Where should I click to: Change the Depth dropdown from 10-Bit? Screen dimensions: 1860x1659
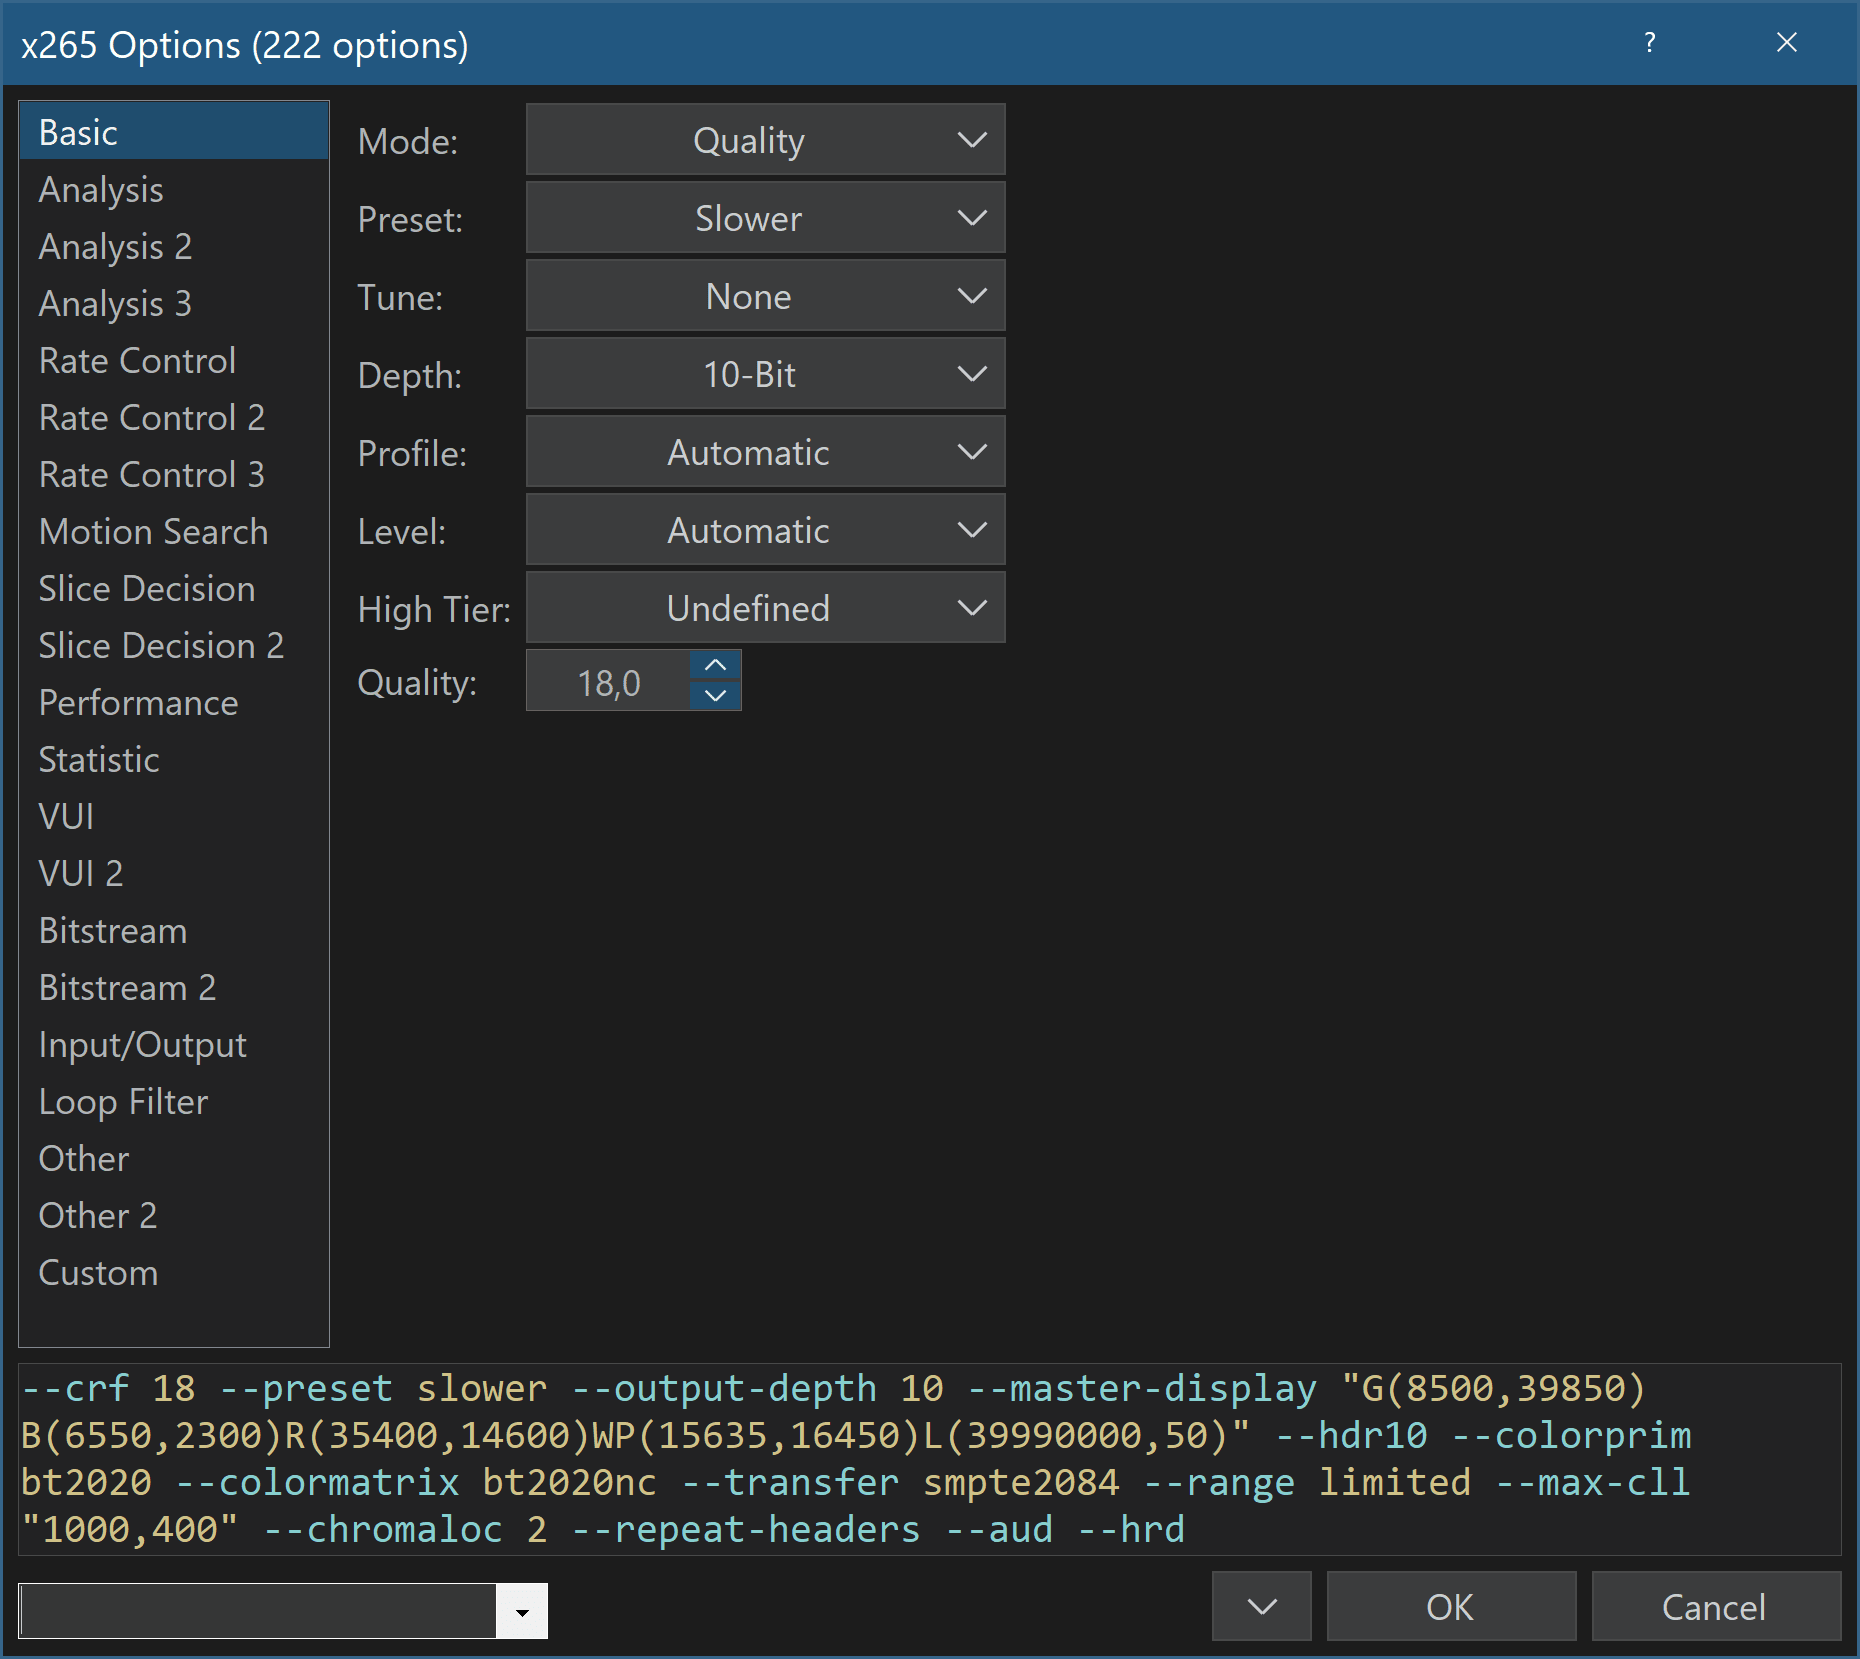tap(765, 375)
